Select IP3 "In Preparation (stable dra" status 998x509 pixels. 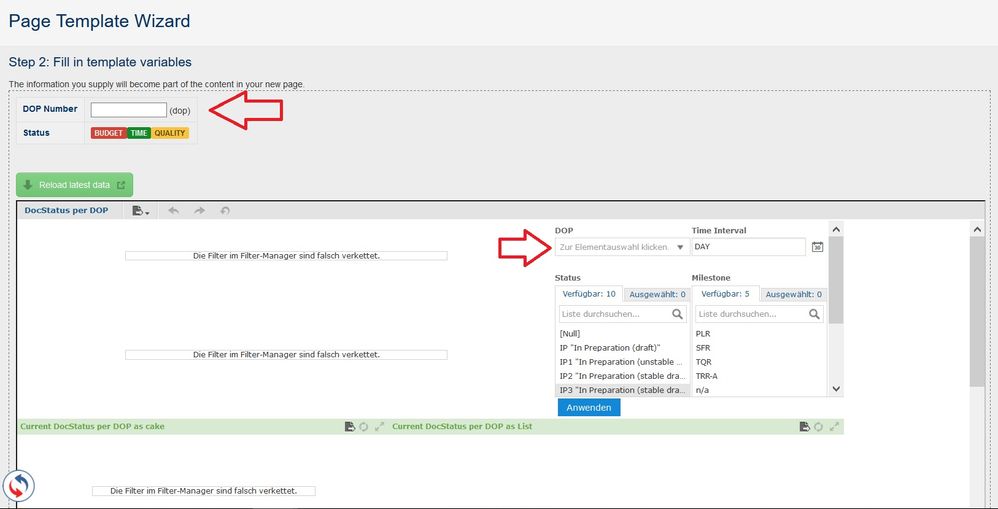(622, 390)
